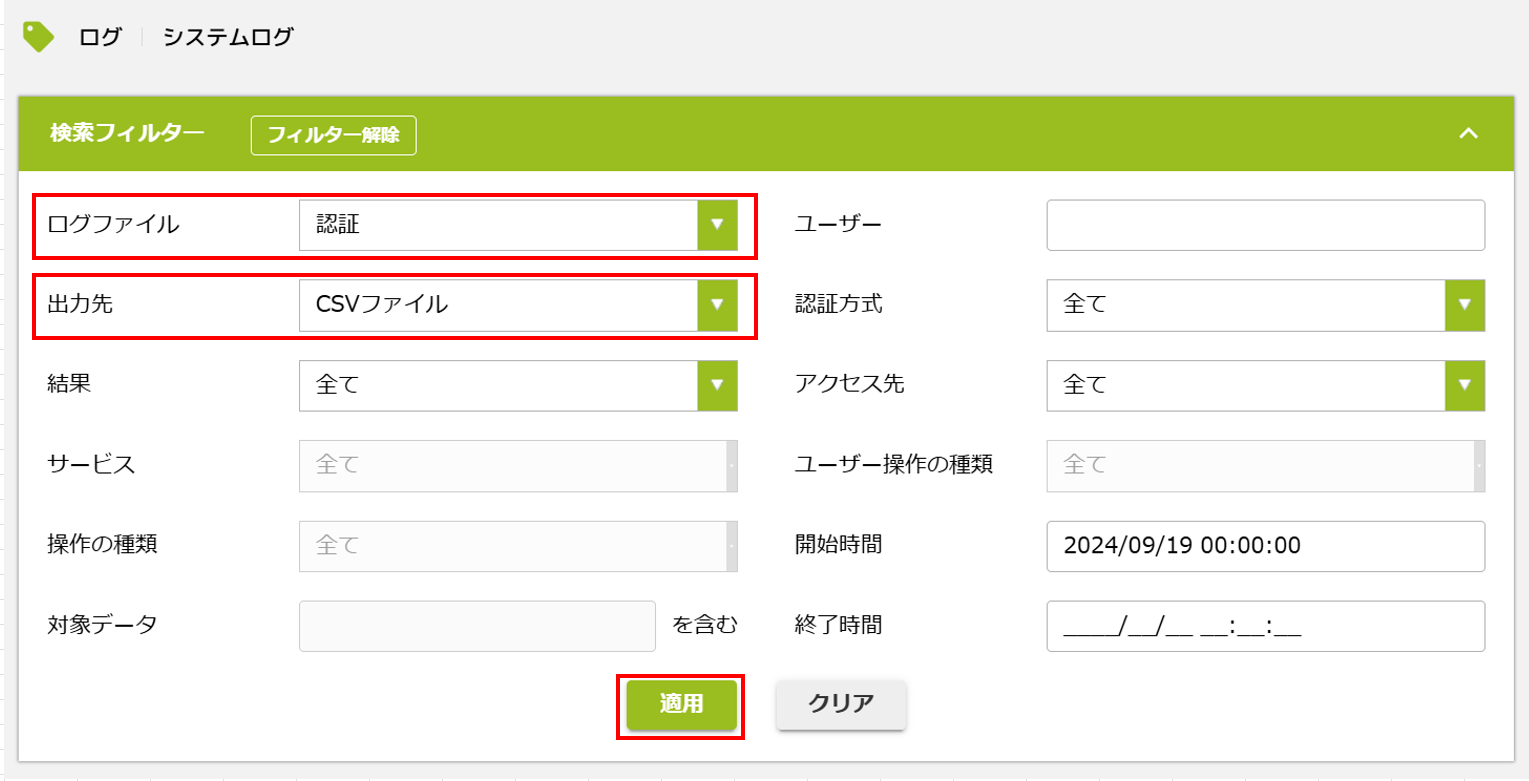1529x781 pixels.
Task: Click the ユーザー操作の種類 dropdown
Action: (x=1266, y=465)
